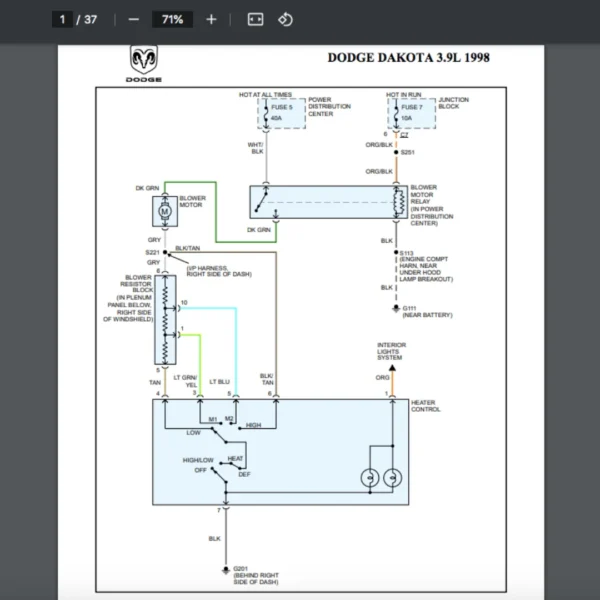Click the 'FUSE 5' label
The height and width of the screenshot is (600, 600).
[282, 107]
